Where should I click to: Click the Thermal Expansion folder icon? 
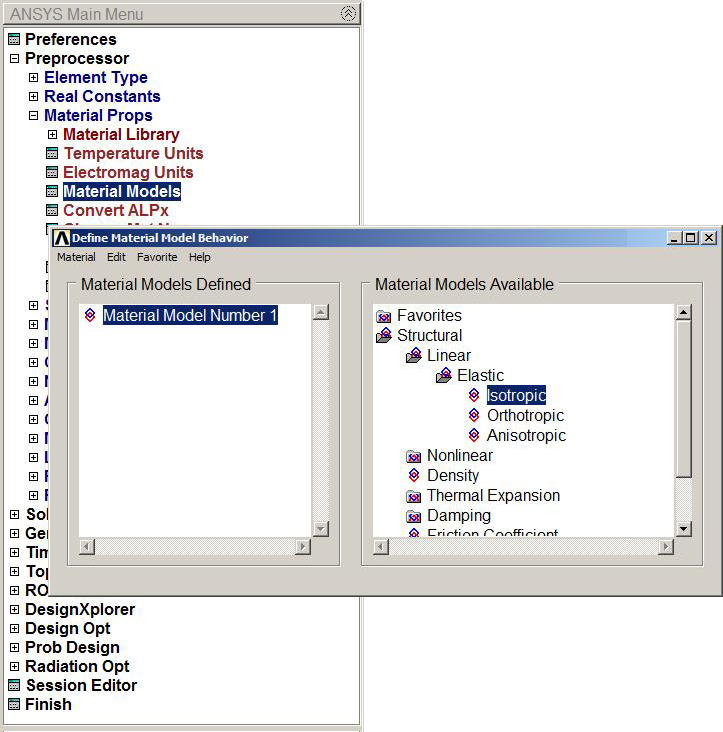[x=413, y=496]
